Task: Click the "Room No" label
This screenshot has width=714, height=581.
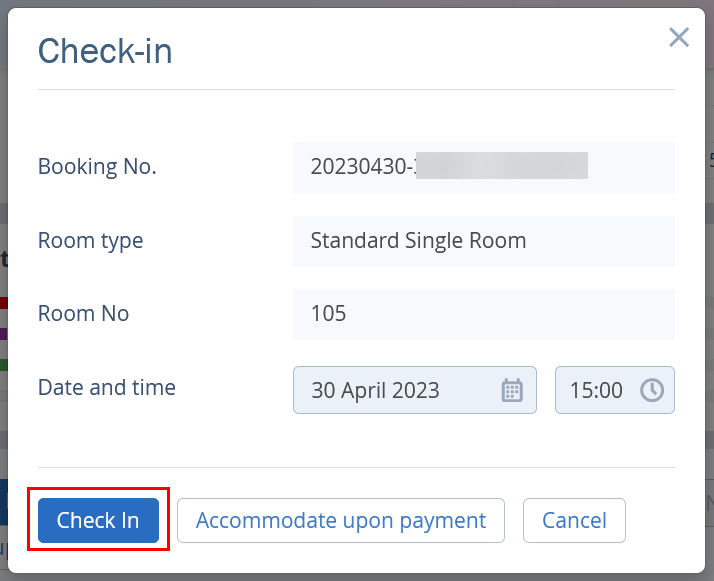Action: [x=84, y=313]
